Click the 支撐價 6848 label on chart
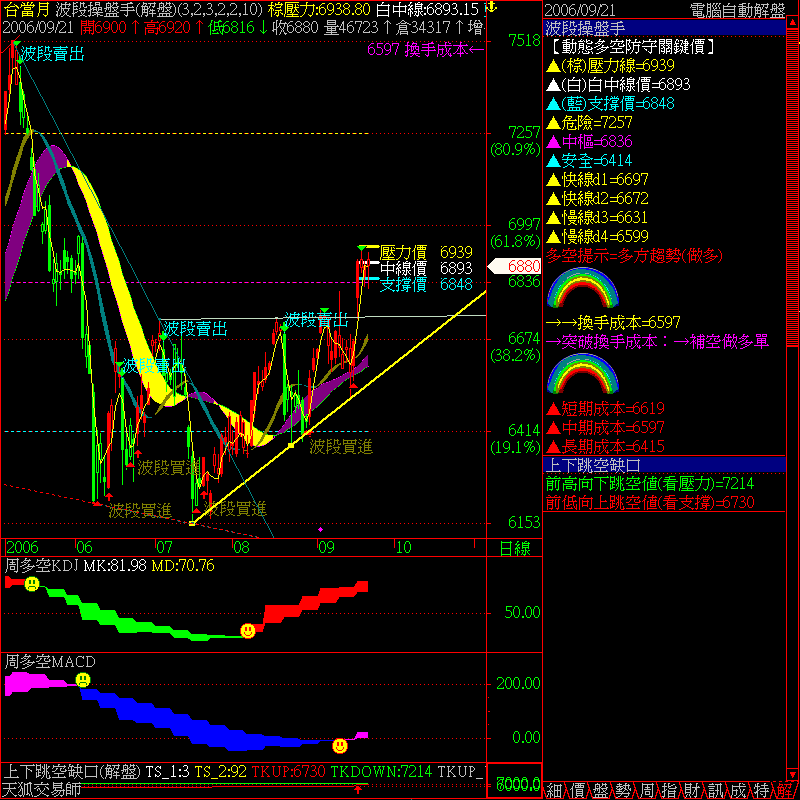800x800 pixels. (426, 284)
